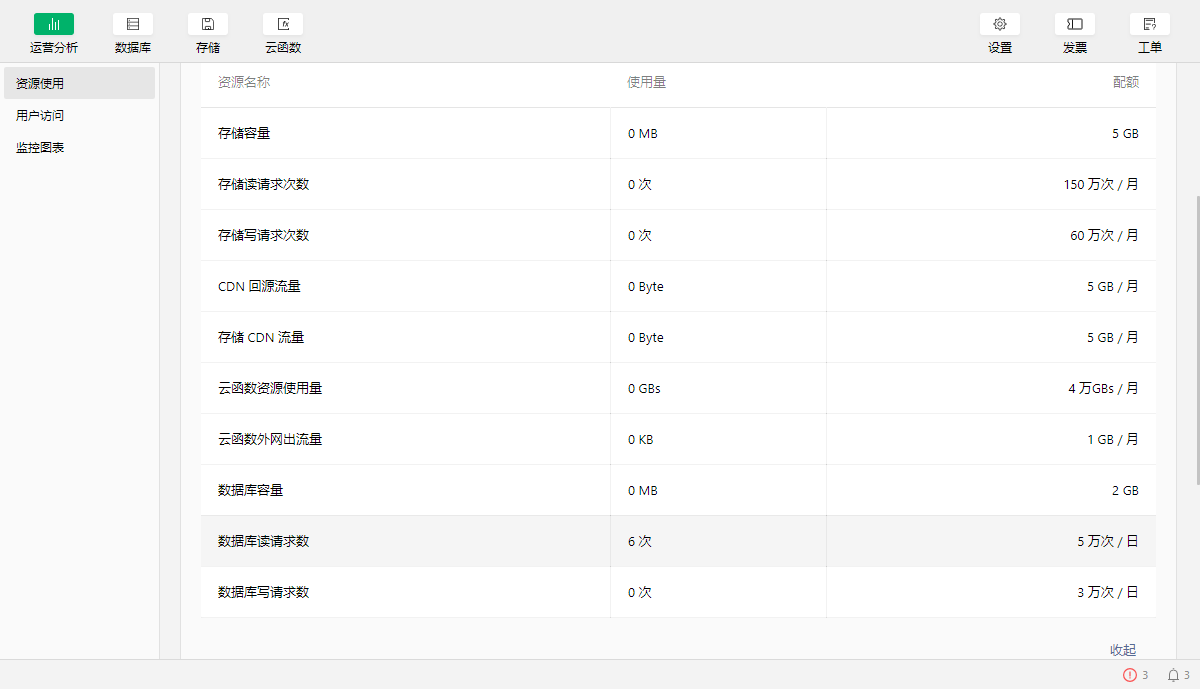The image size is (1200, 689).
Task: Select the 存储容量 row name
Action: (244, 133)
